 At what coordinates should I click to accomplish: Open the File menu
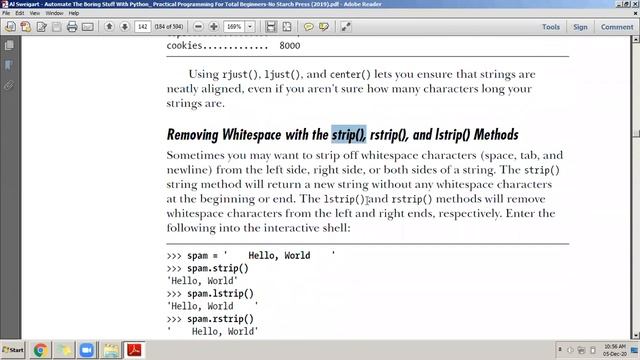coord(6,13)
